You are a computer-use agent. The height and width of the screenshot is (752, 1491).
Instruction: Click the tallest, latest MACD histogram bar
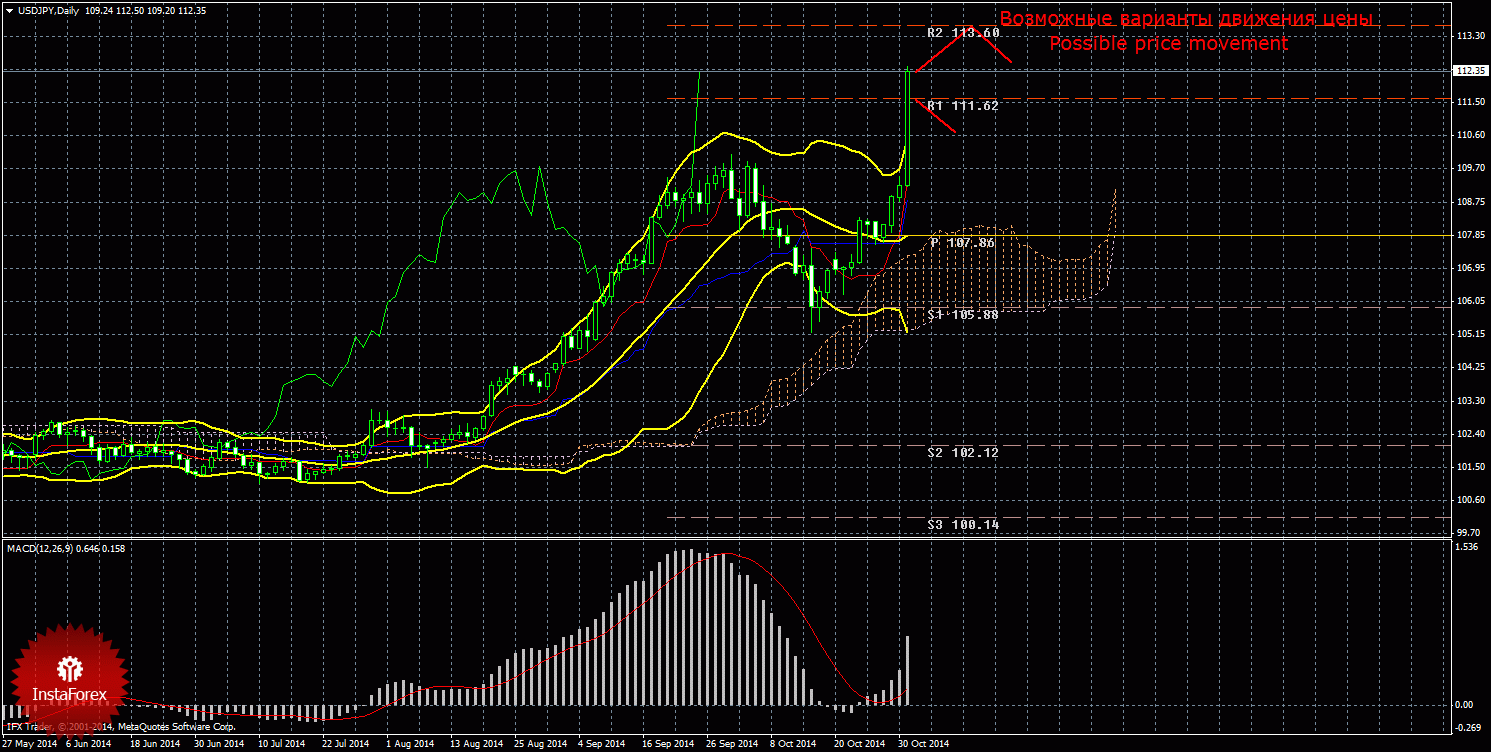tap(908, 668)
